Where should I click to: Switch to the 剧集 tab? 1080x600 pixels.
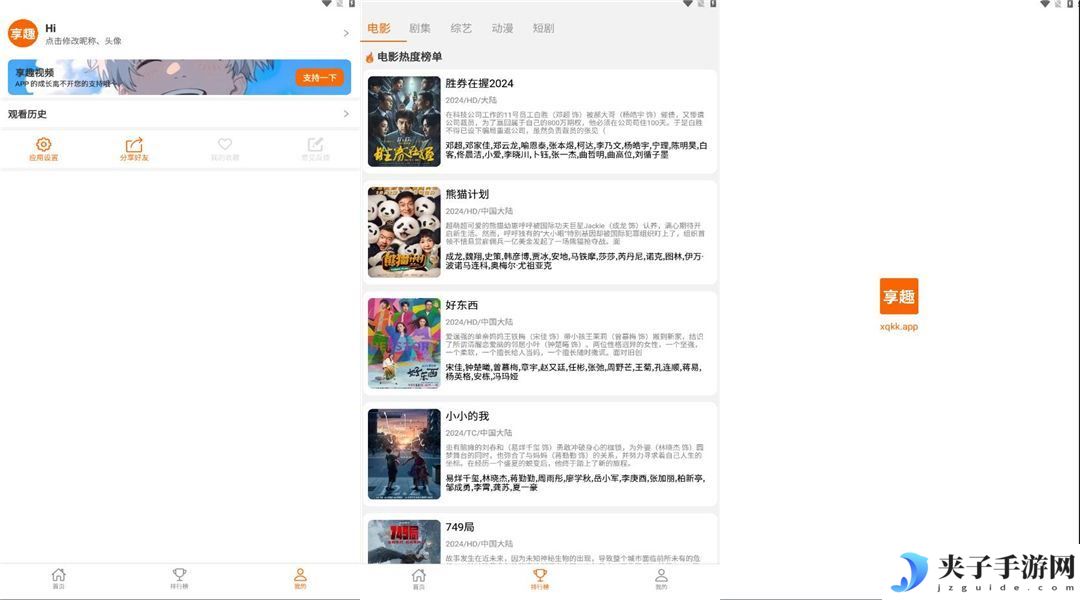point(419,28)
